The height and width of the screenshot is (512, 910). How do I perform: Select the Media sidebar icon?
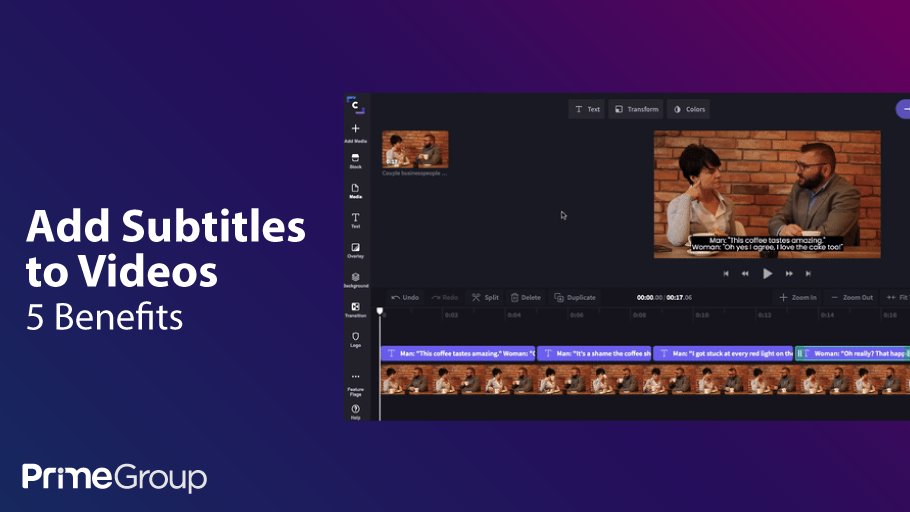tap(356, 192)
